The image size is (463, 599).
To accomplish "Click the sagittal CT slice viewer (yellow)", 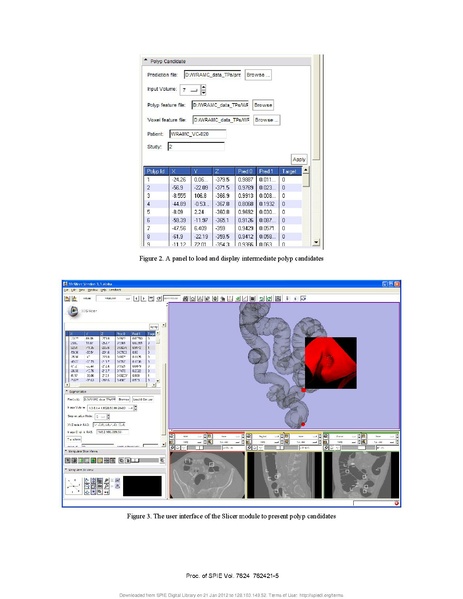I will click(284, 475).
